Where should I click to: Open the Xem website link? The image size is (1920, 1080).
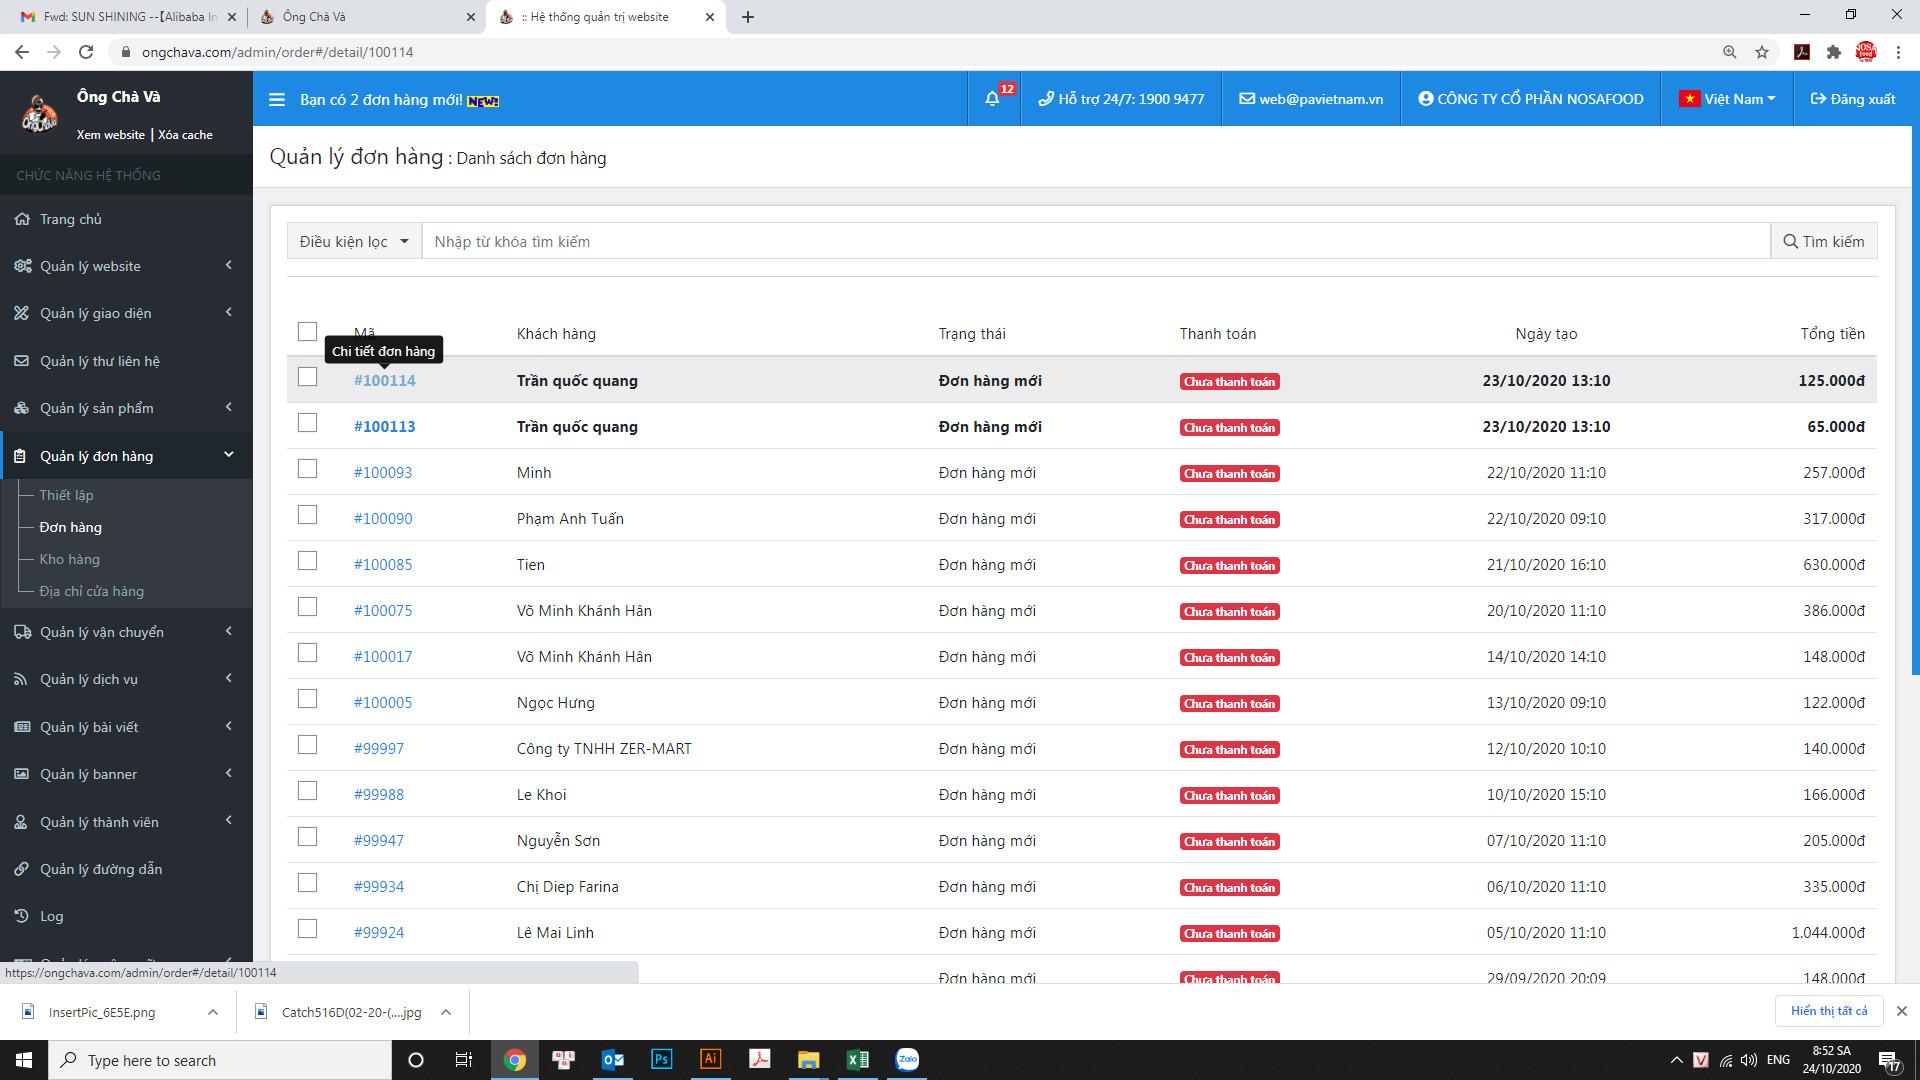coord(110,134)
